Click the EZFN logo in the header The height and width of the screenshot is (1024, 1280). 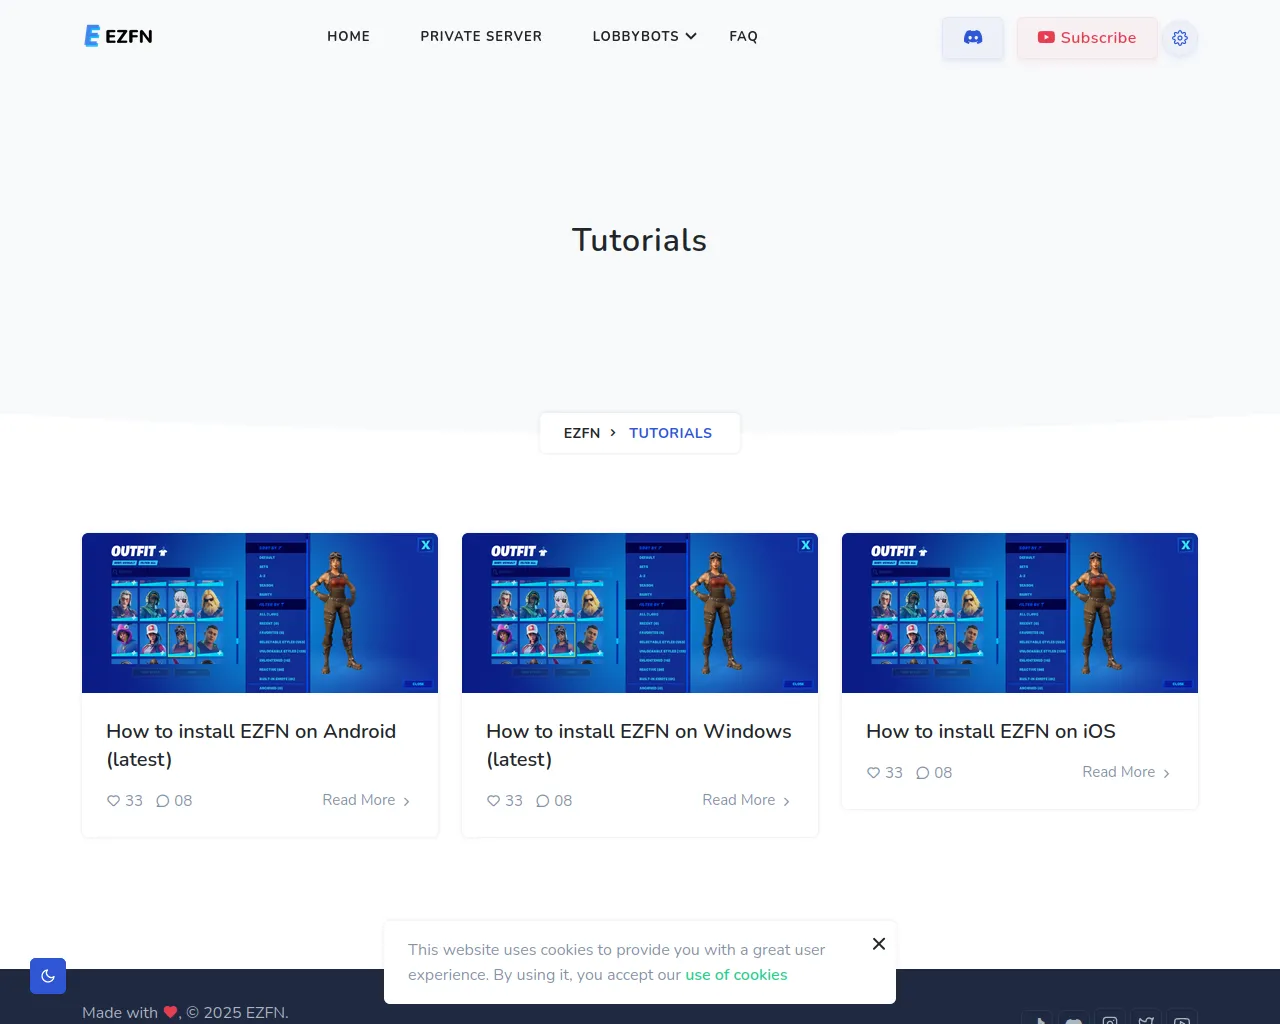point(118,36)
